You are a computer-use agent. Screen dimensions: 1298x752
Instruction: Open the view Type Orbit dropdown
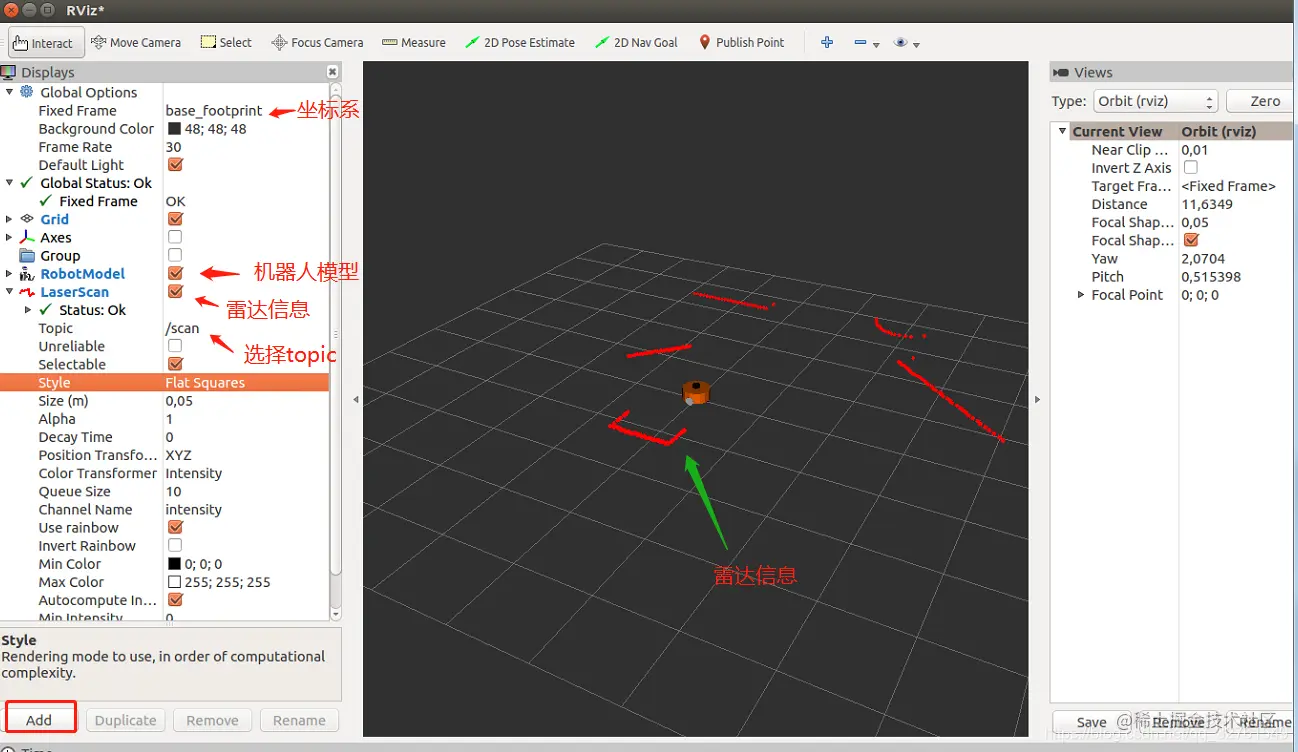coord(1155,101)
